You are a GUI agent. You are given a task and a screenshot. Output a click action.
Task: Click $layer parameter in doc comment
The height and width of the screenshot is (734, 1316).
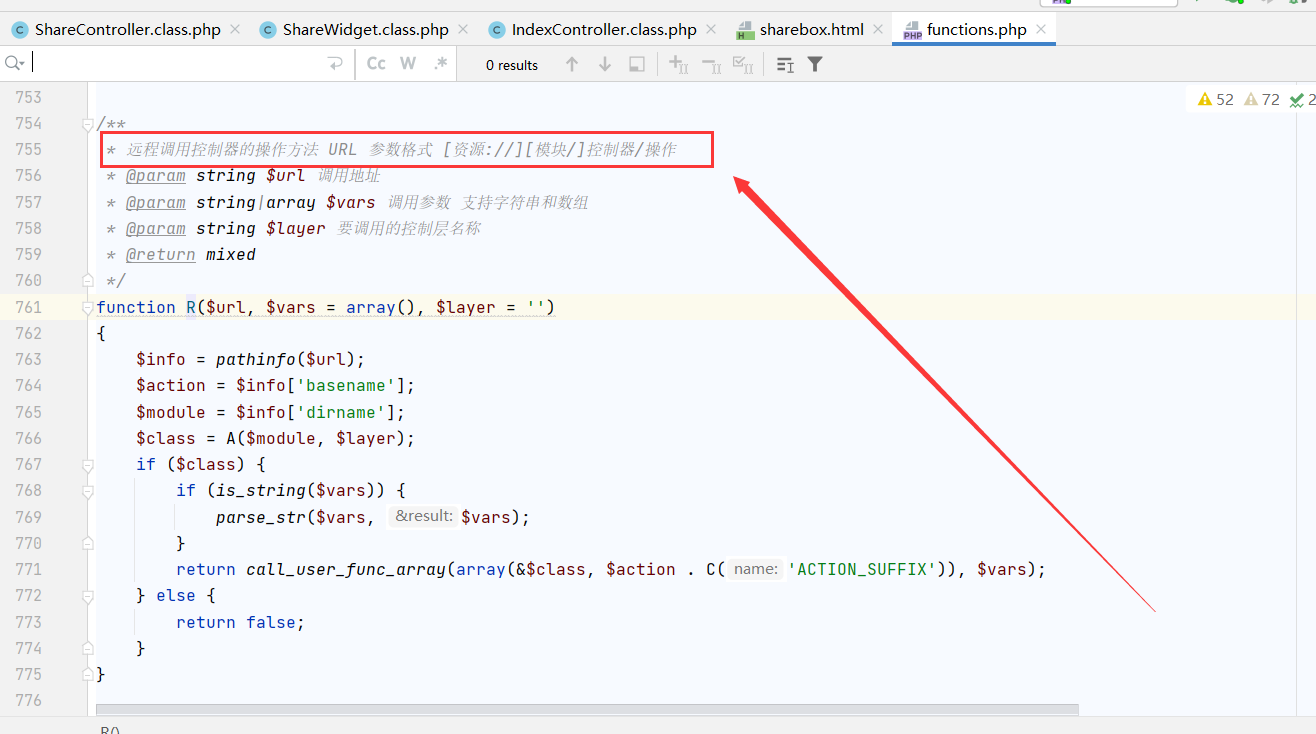[x=295, y=229]
